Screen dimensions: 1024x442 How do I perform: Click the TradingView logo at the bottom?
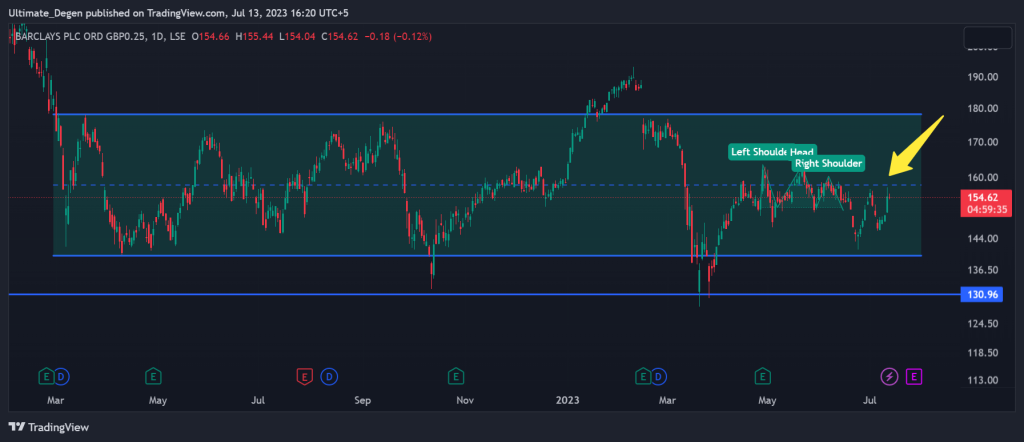(x=49, y=427)
